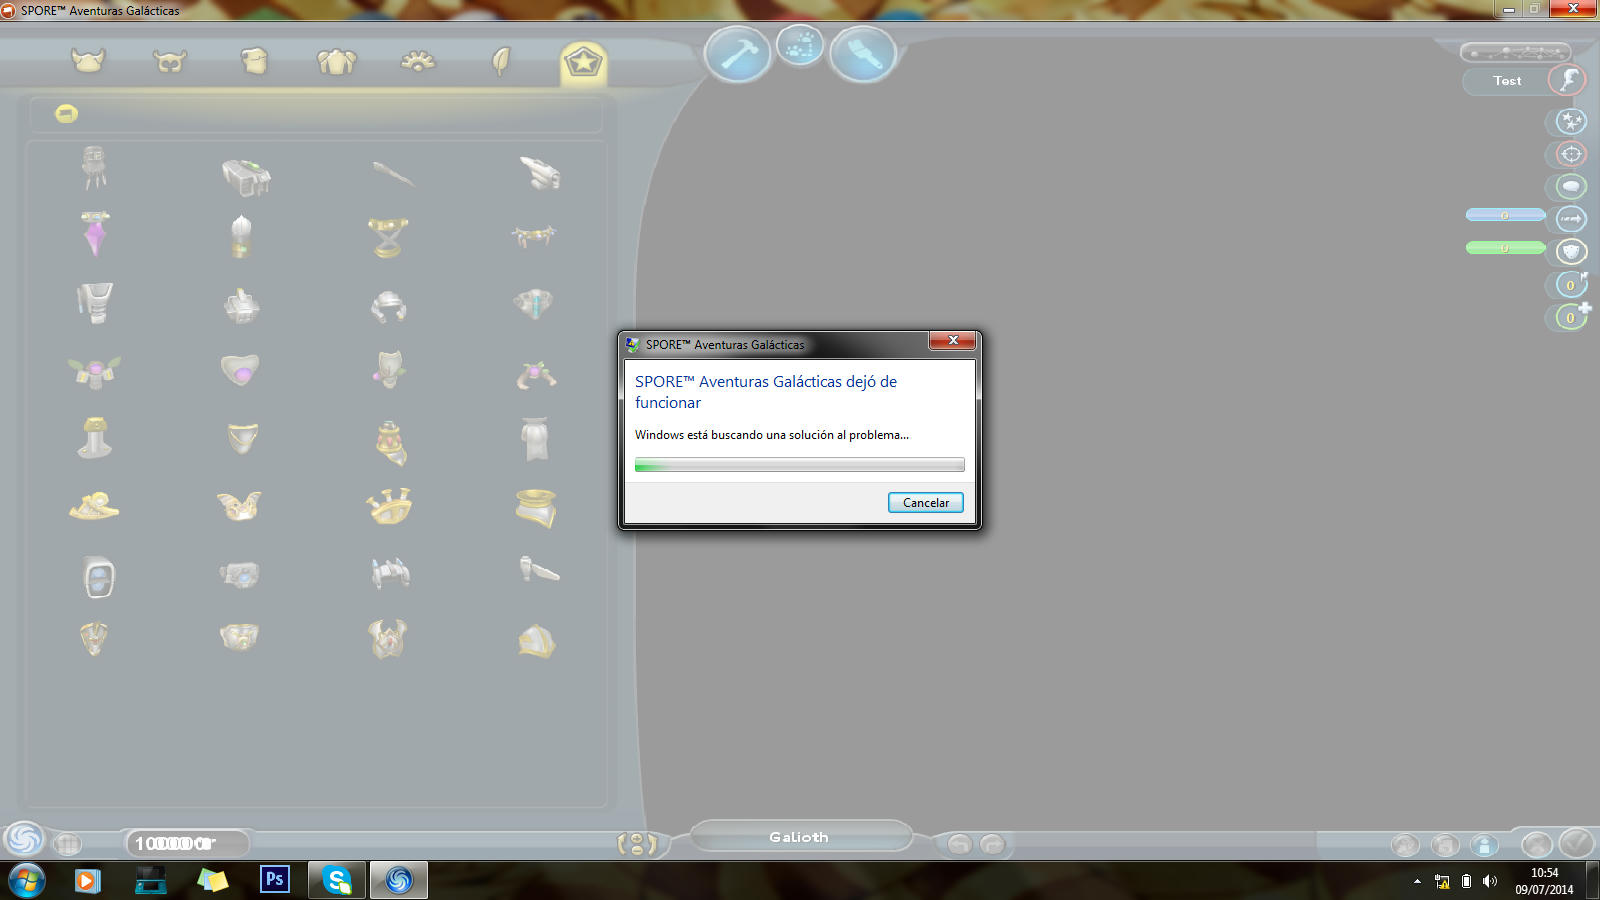Click the crosshair target icon in the right-hand column
1600x900 pixels.
1571,154
